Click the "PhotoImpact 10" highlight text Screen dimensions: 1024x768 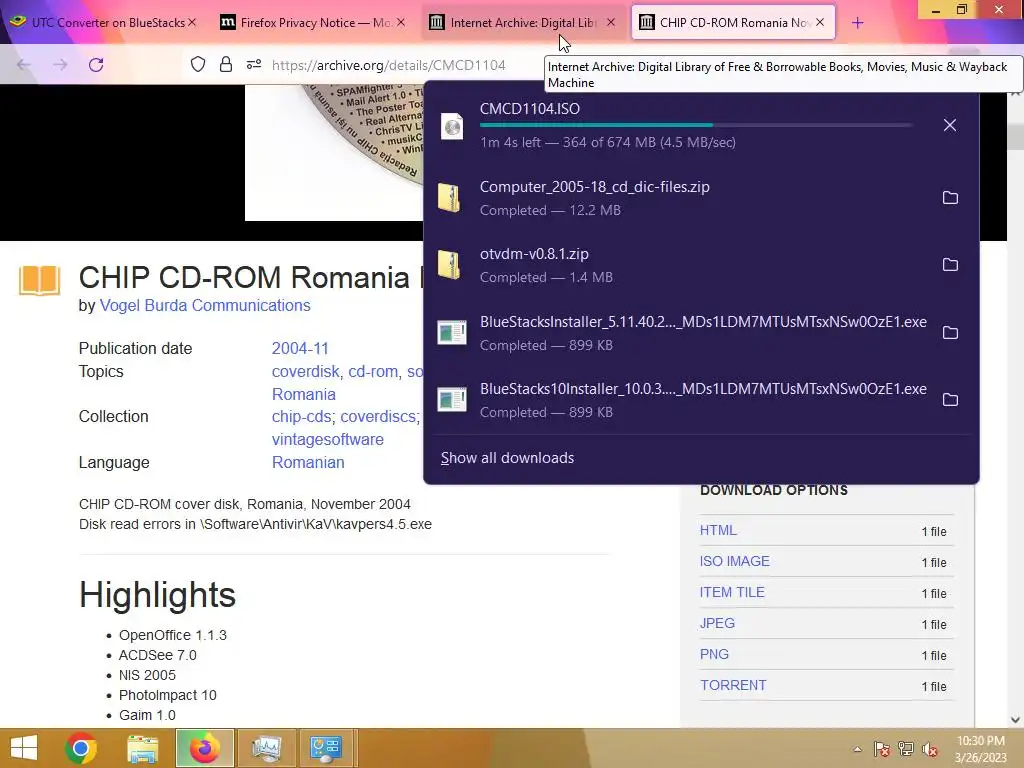click(x=167, y=695)
